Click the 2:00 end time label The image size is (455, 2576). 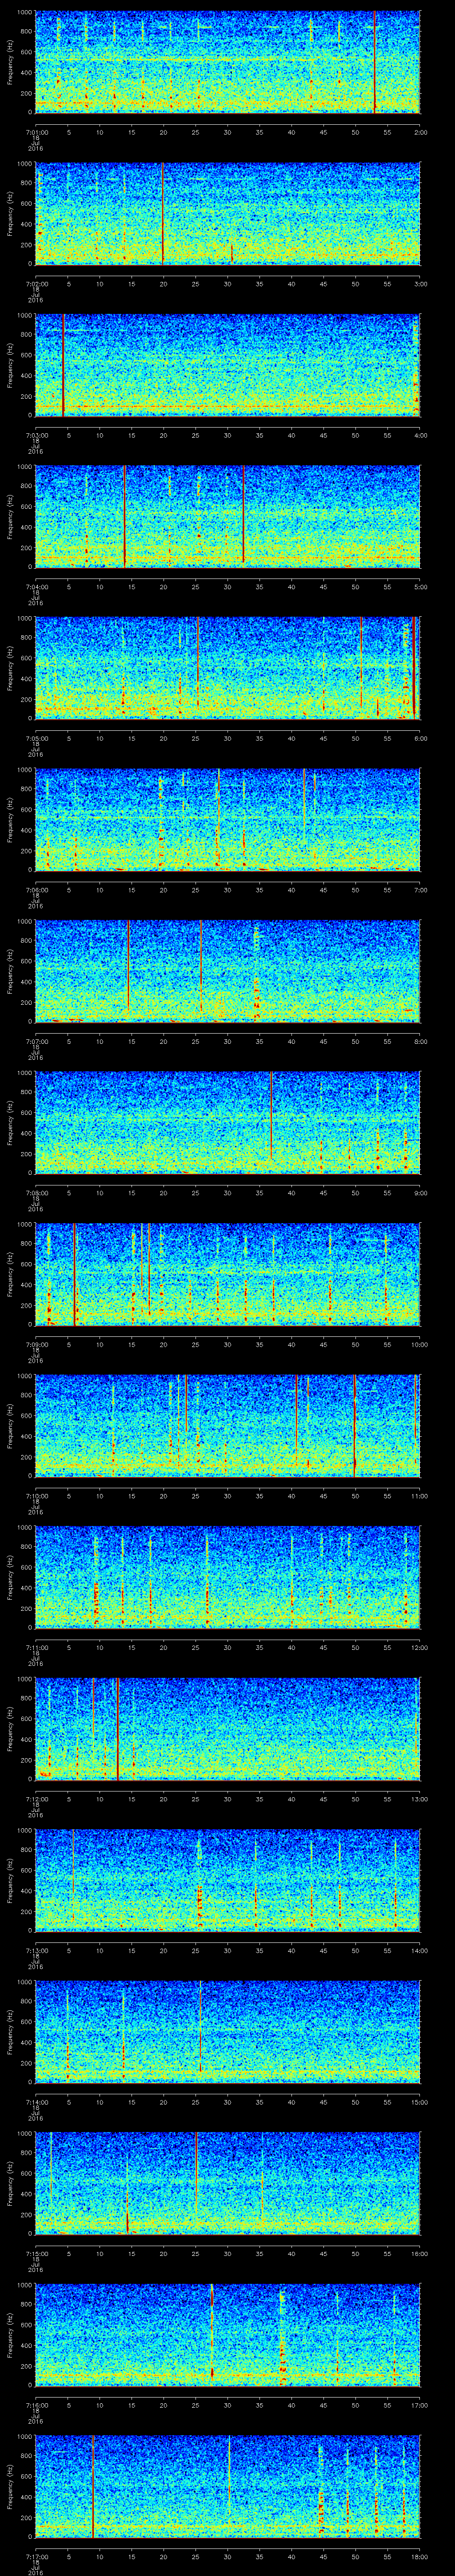click(420, 132)
